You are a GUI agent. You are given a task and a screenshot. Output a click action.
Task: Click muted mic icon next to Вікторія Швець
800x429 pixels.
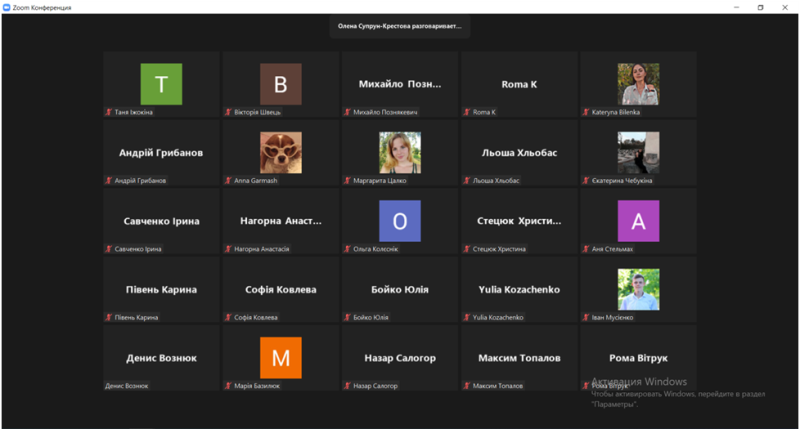(x=228, y=112)
